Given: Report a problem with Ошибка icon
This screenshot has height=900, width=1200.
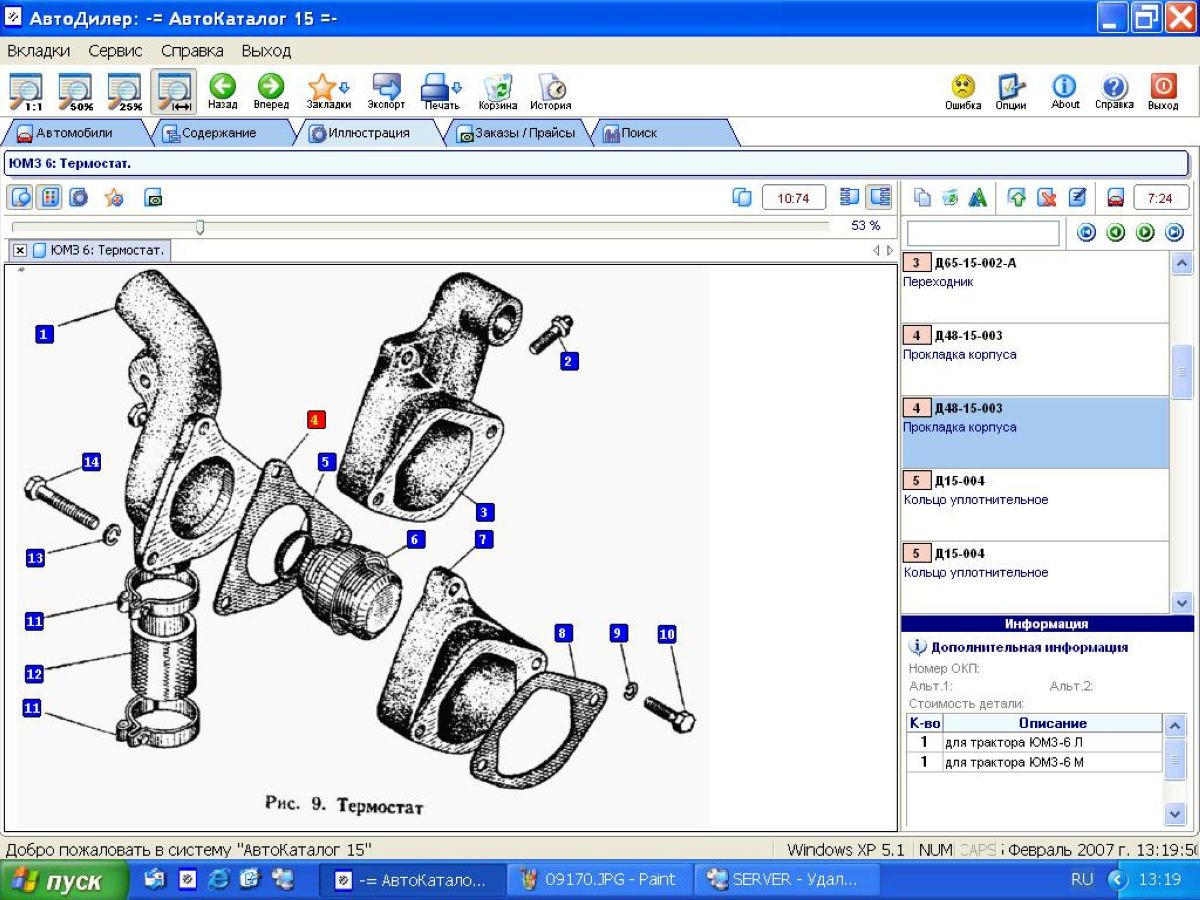Looking at the screenshot, I should coord(963,91).
